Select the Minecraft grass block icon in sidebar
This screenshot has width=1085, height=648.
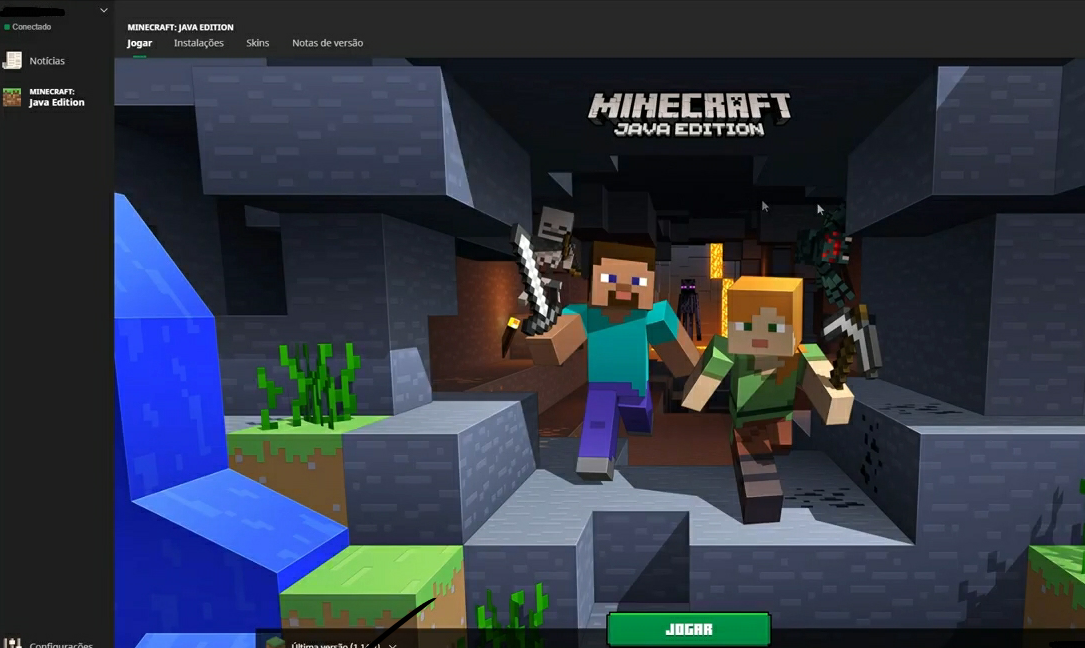(x=13, y=97)
